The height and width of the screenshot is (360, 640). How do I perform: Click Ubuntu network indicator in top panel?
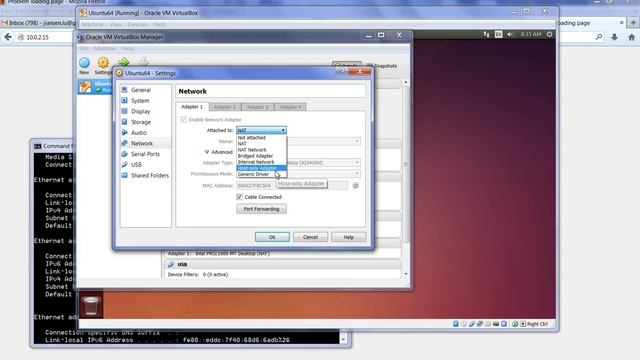[486, 34]
